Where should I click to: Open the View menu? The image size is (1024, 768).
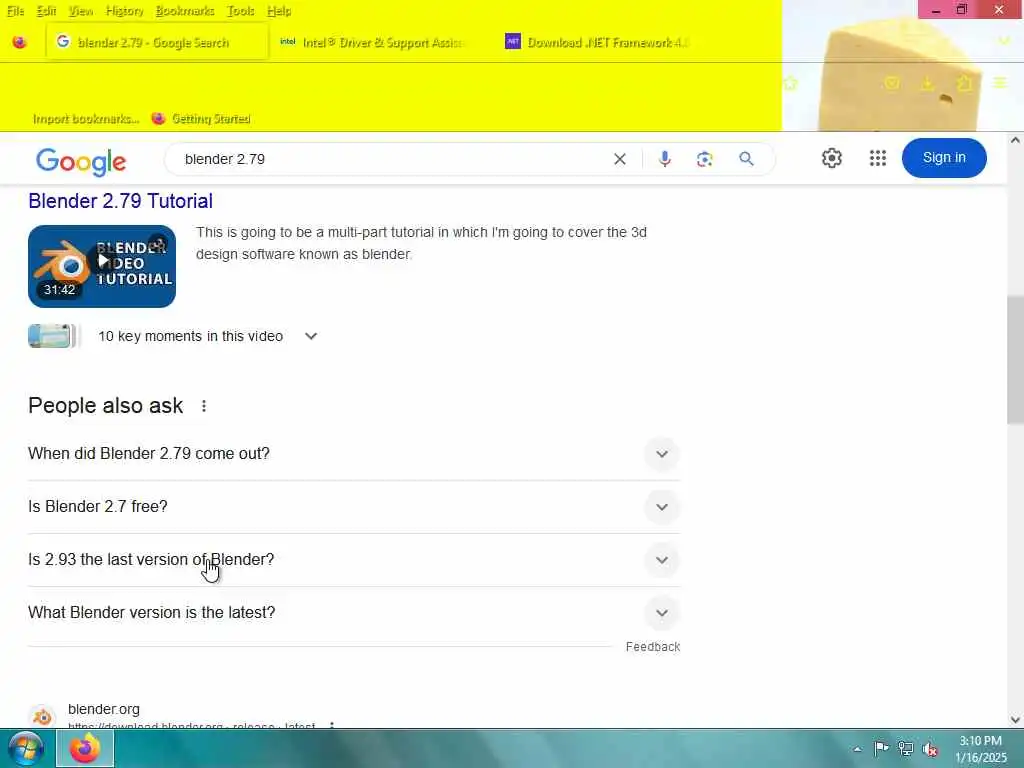tap(80, 11)
